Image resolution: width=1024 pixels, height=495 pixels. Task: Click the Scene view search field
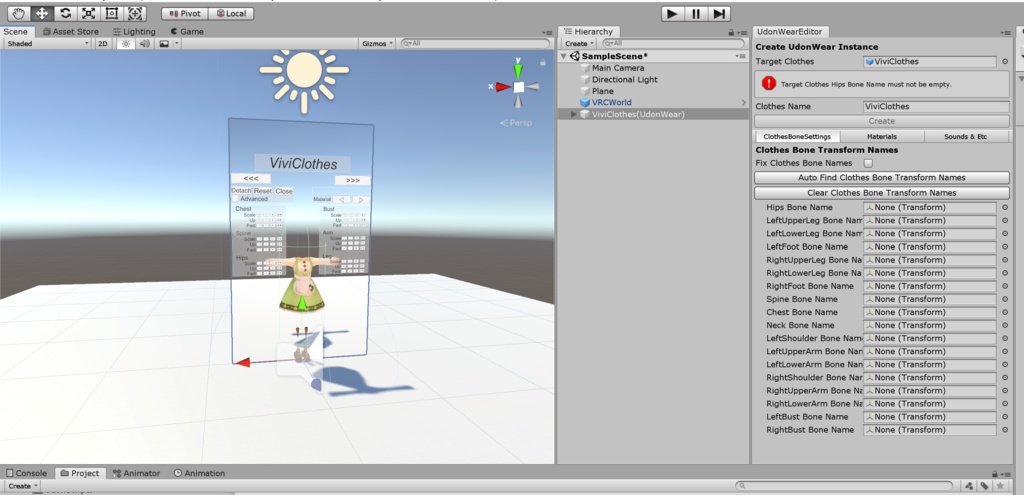point(475,43)
